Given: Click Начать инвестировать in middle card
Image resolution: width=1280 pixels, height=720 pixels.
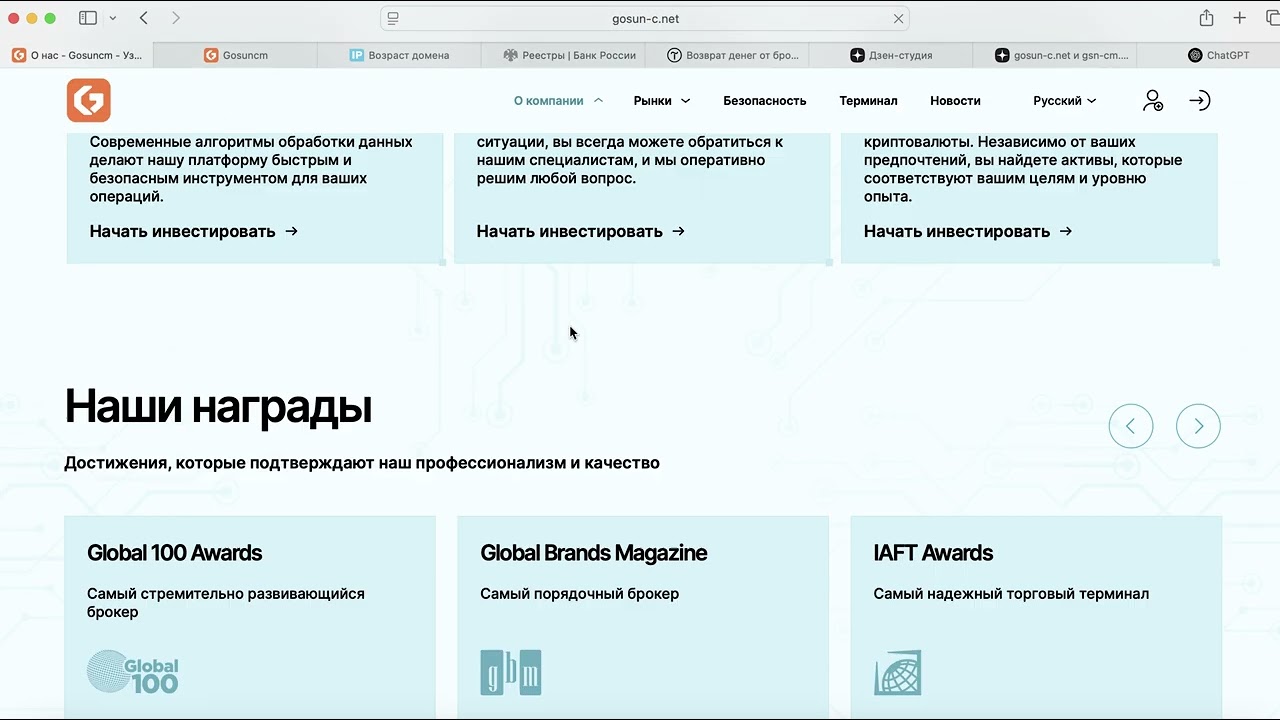Looking at the screenshot, I should coord(581,231).
